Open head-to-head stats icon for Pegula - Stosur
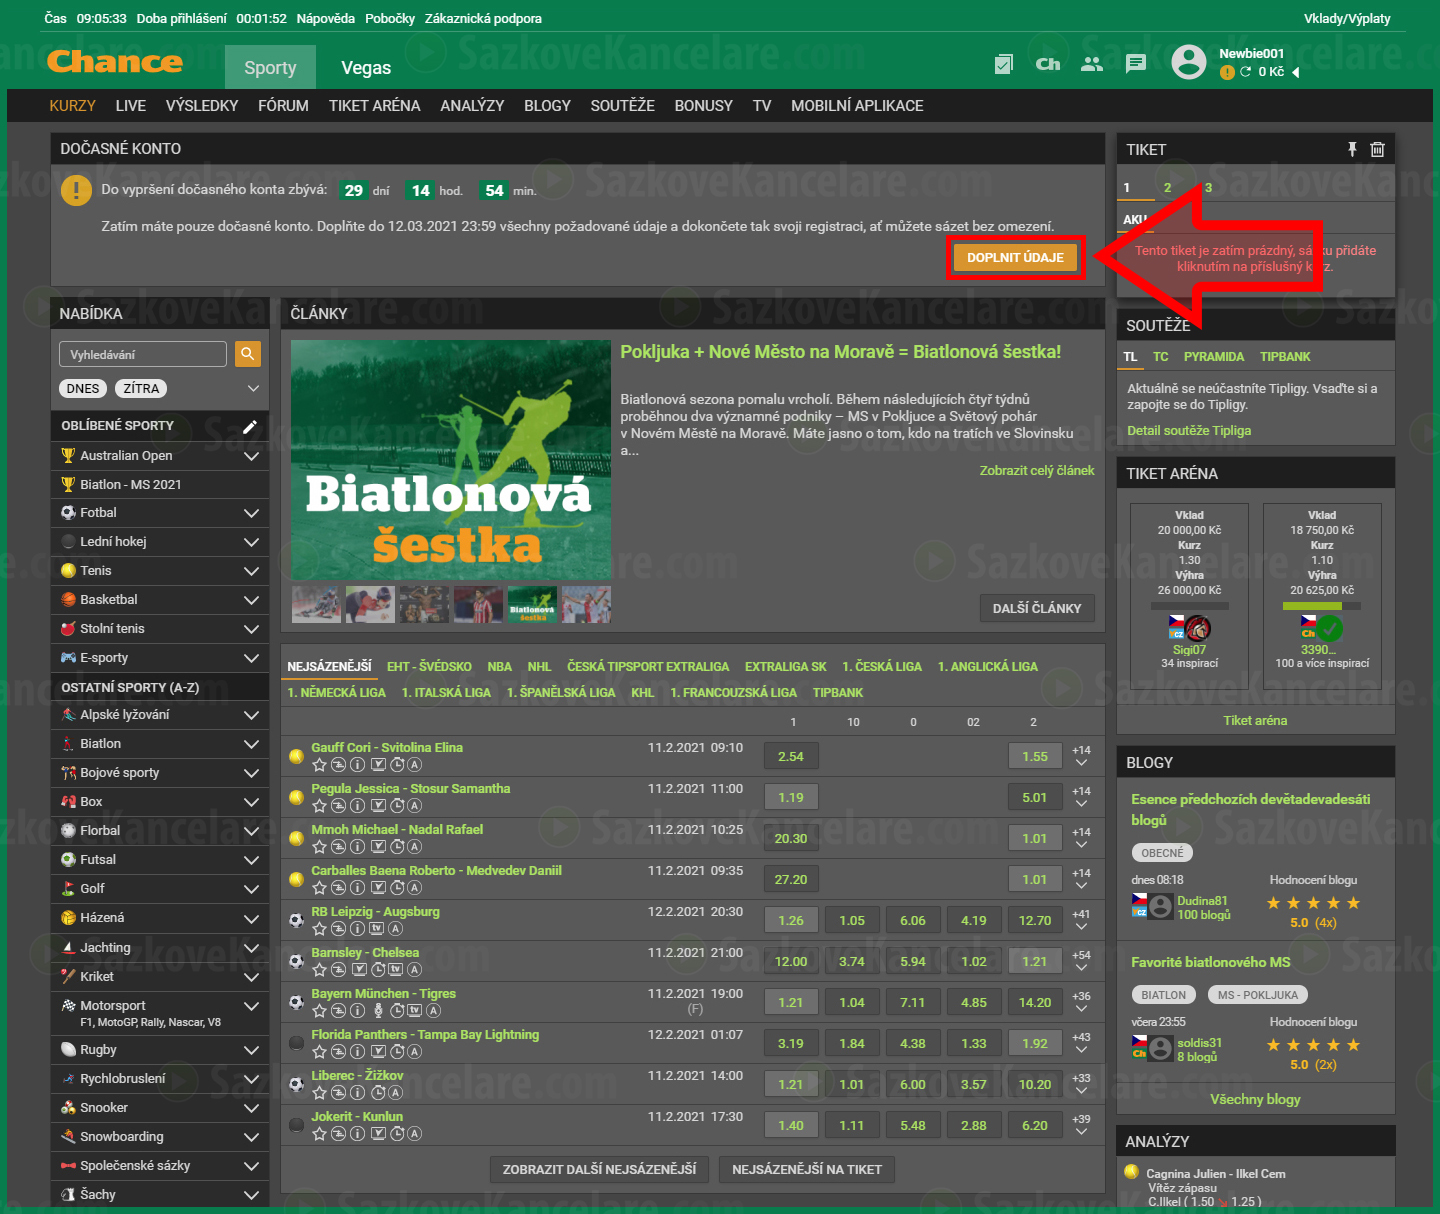This screenshot has height=1214, width=1440. coord(338,806)
